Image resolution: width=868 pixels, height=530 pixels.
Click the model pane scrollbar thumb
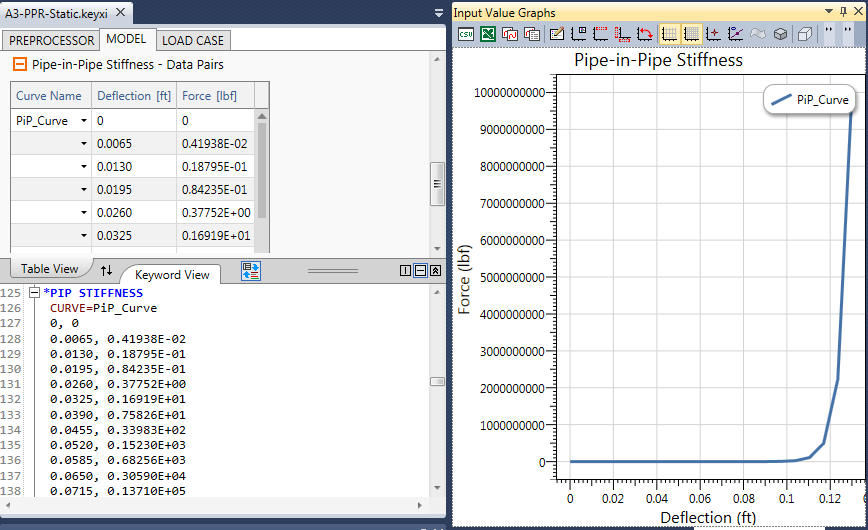point(437,184)
